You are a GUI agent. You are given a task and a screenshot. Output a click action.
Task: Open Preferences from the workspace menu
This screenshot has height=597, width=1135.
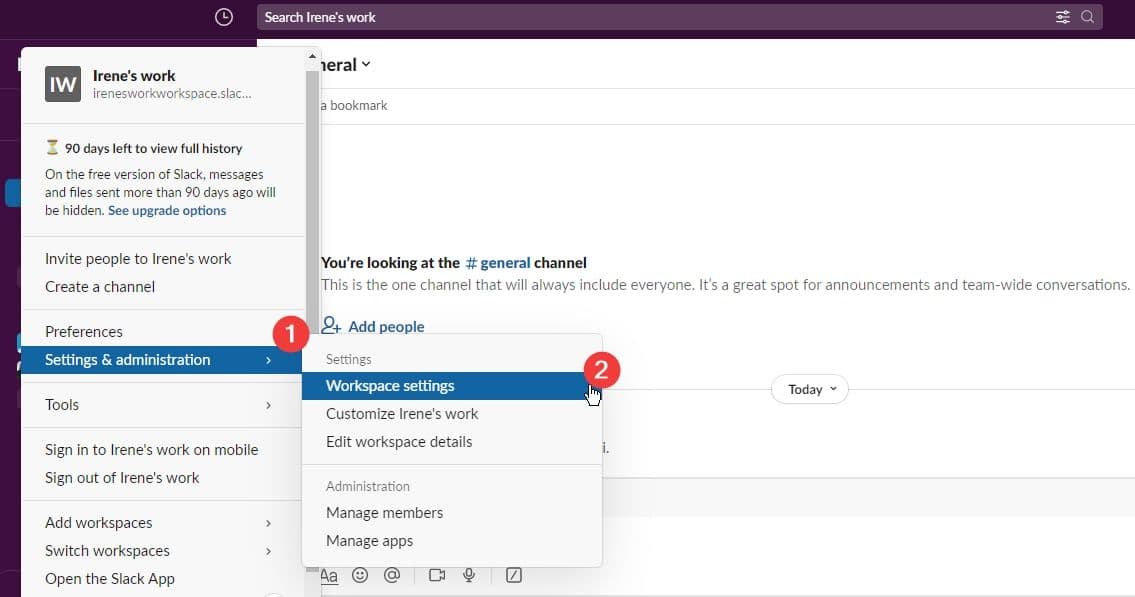point(84,332)
